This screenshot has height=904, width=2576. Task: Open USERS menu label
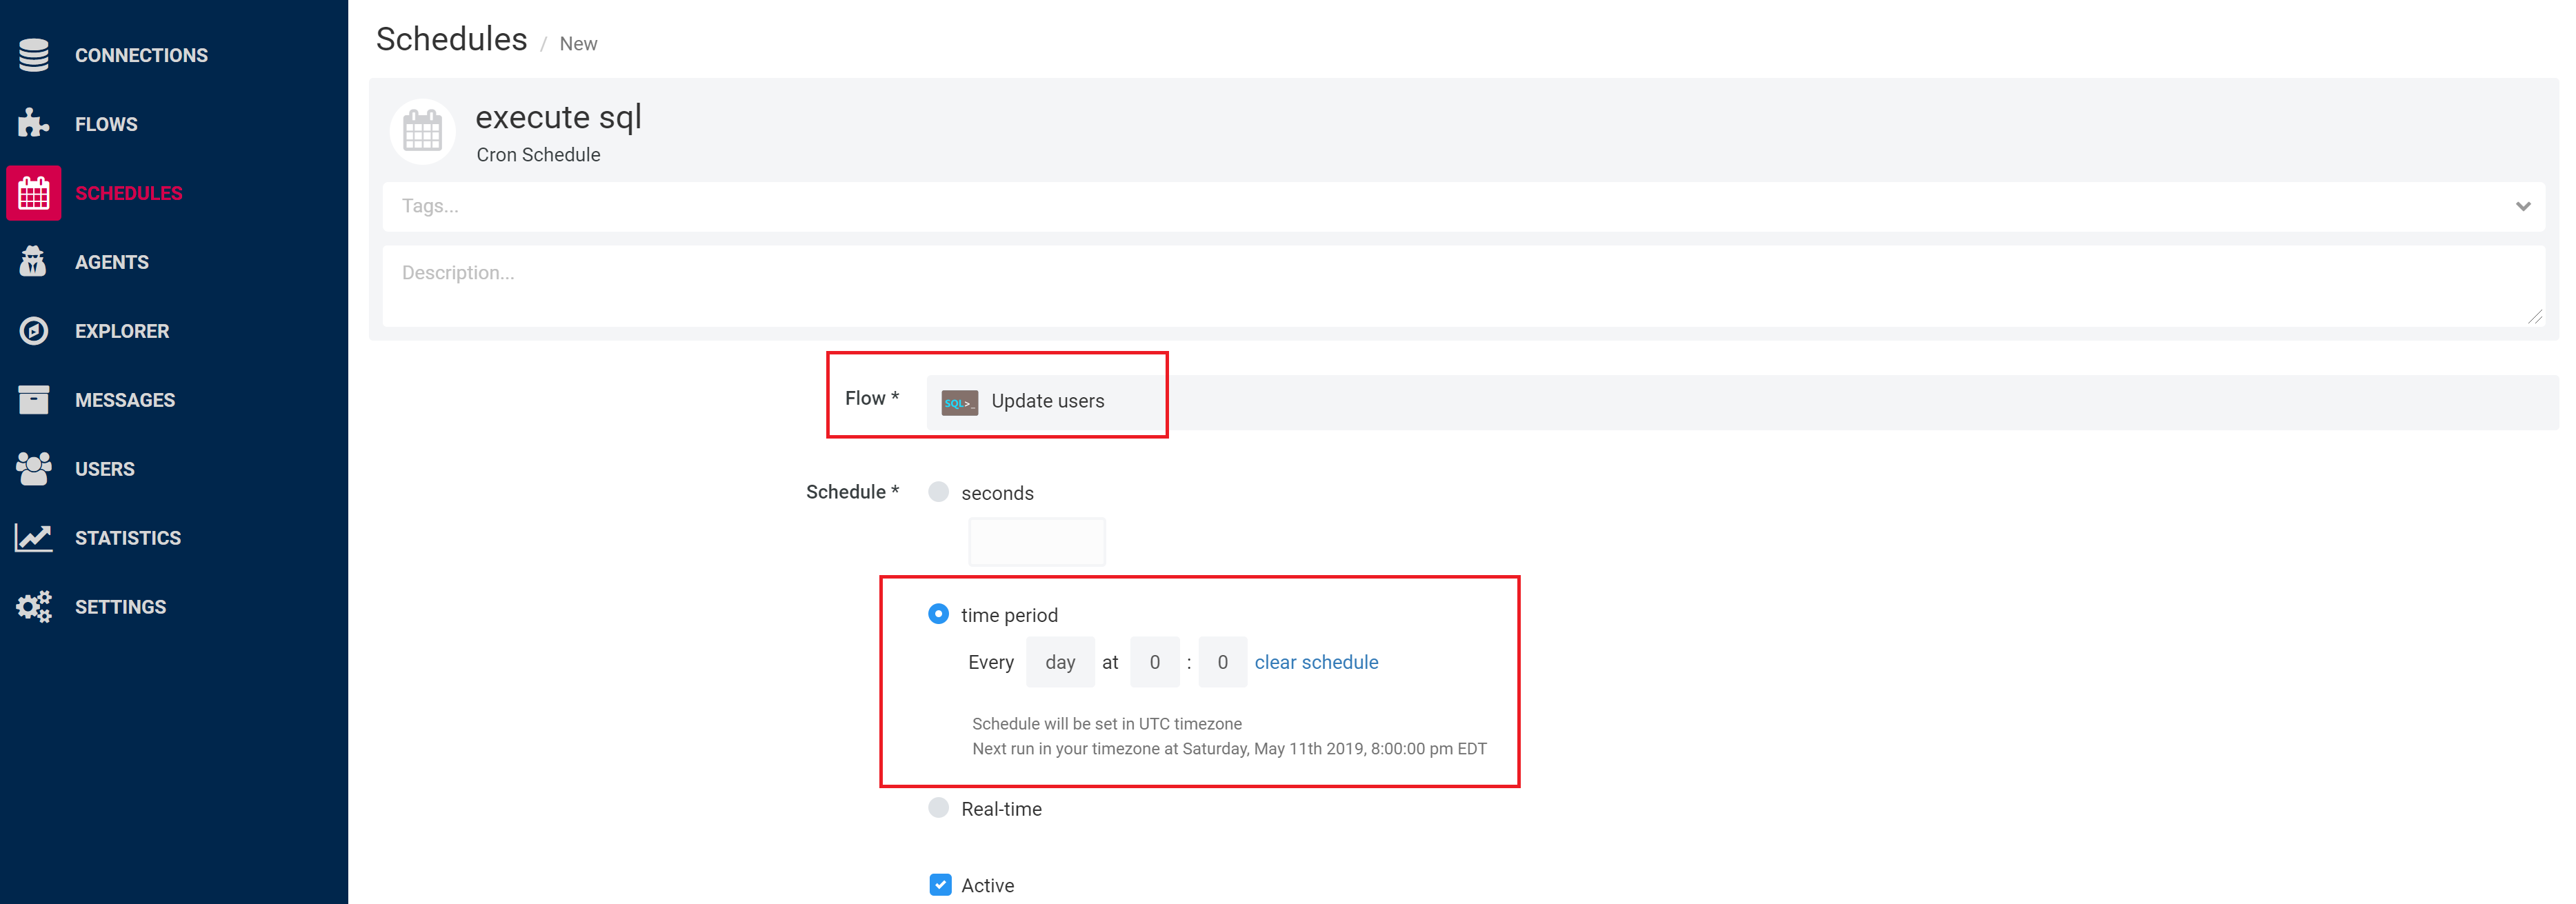tap(104, 470)
